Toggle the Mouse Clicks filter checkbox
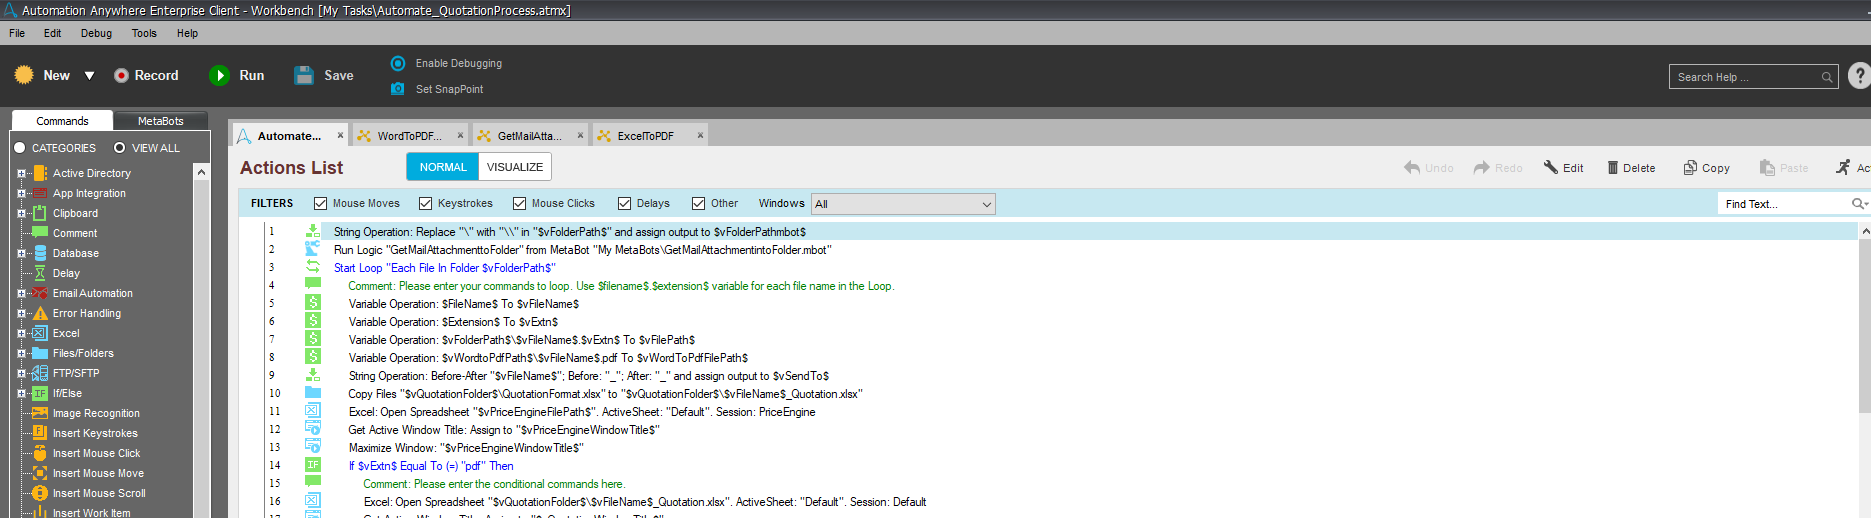 click(x=519, y=204)
